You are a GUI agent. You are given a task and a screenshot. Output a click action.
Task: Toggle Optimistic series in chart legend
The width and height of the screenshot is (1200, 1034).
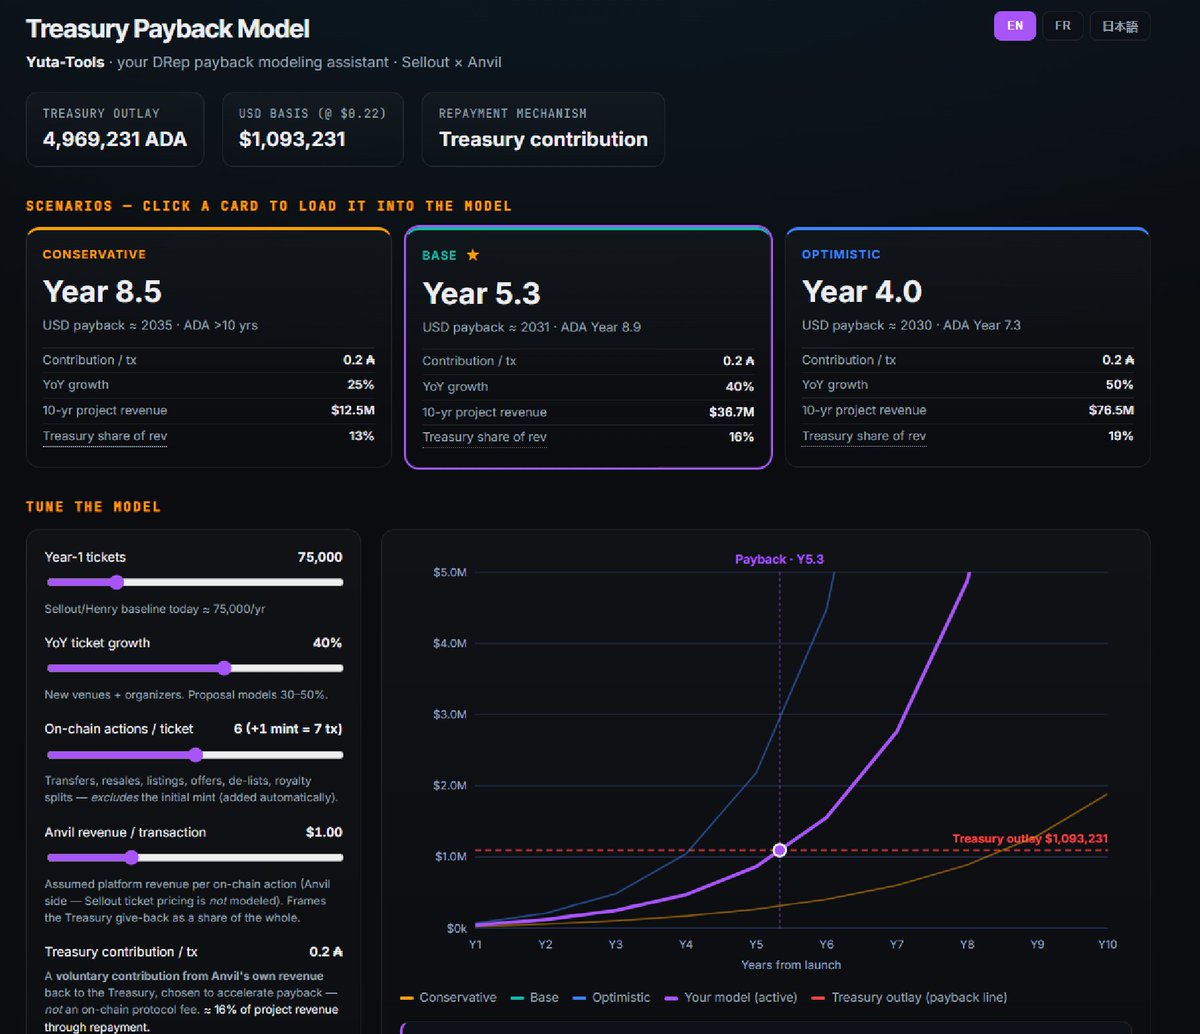(x=611, y=997)
